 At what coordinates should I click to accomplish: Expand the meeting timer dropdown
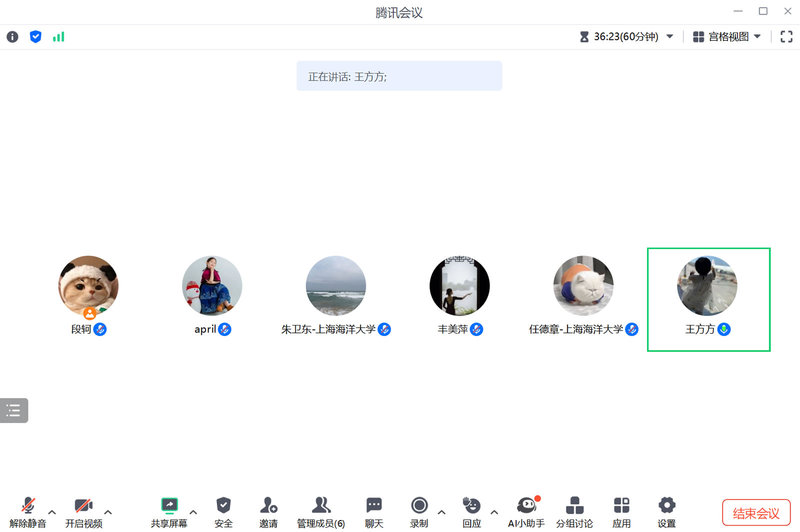tap(669, 37)
